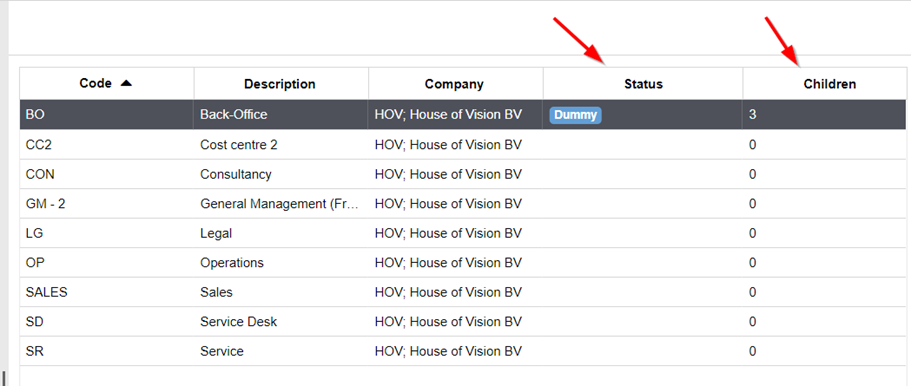
Task: Click the ascending sort arrow beside Code
Action: pos(126,84)
